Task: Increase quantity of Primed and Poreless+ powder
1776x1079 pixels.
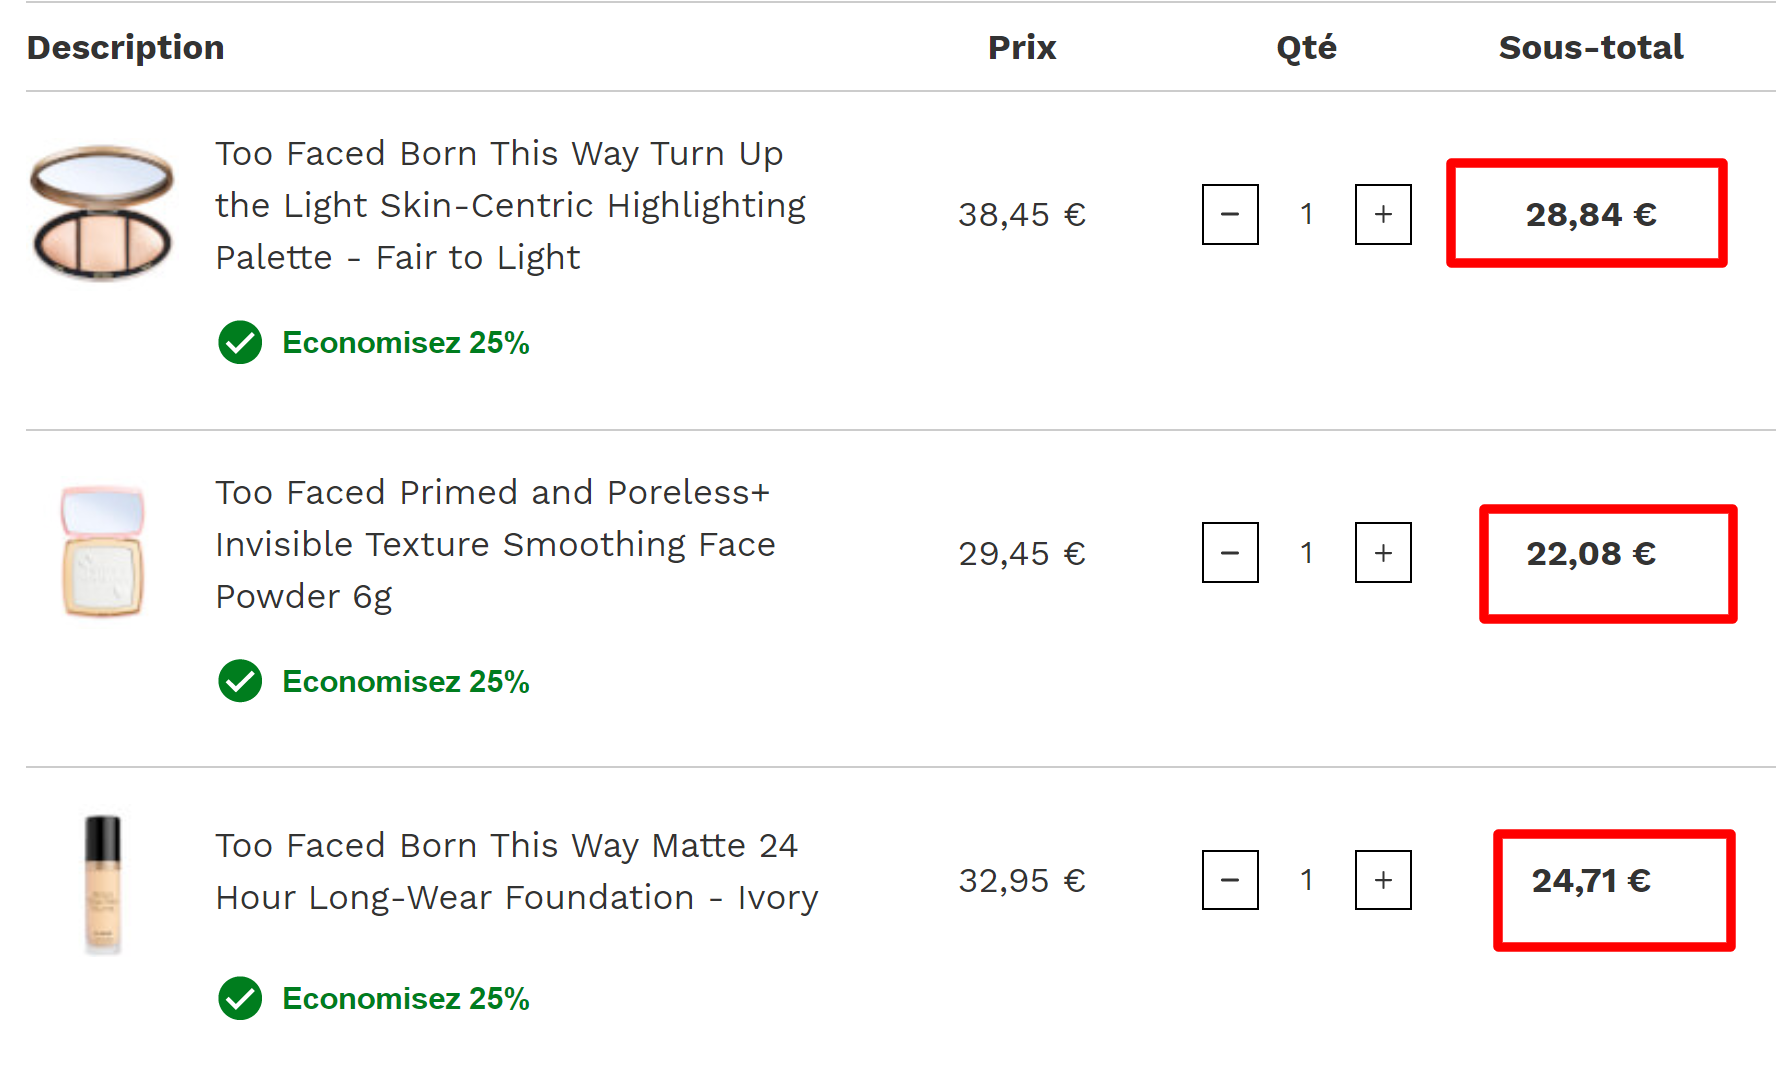Action: click(1383, 552)
